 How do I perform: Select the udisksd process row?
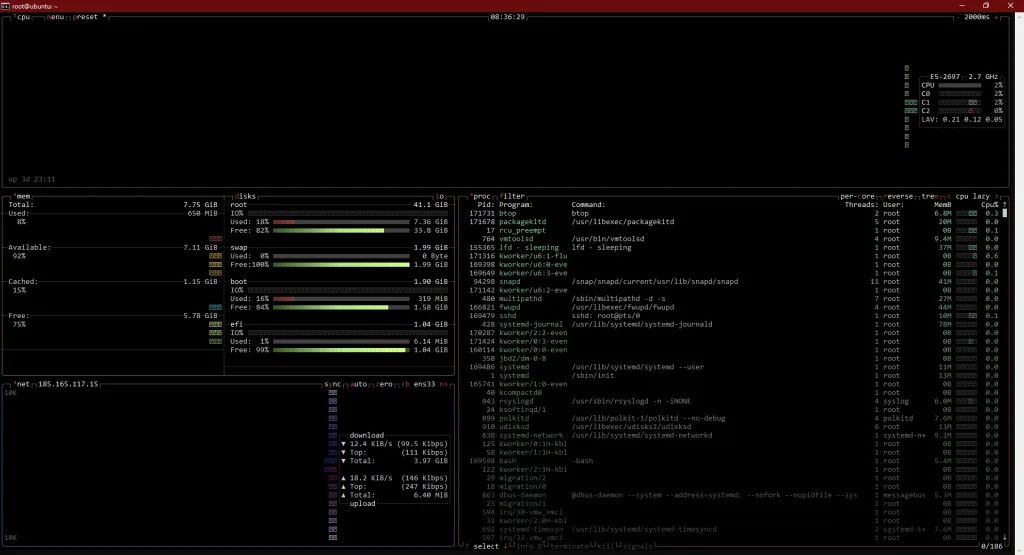pos(734,426)
